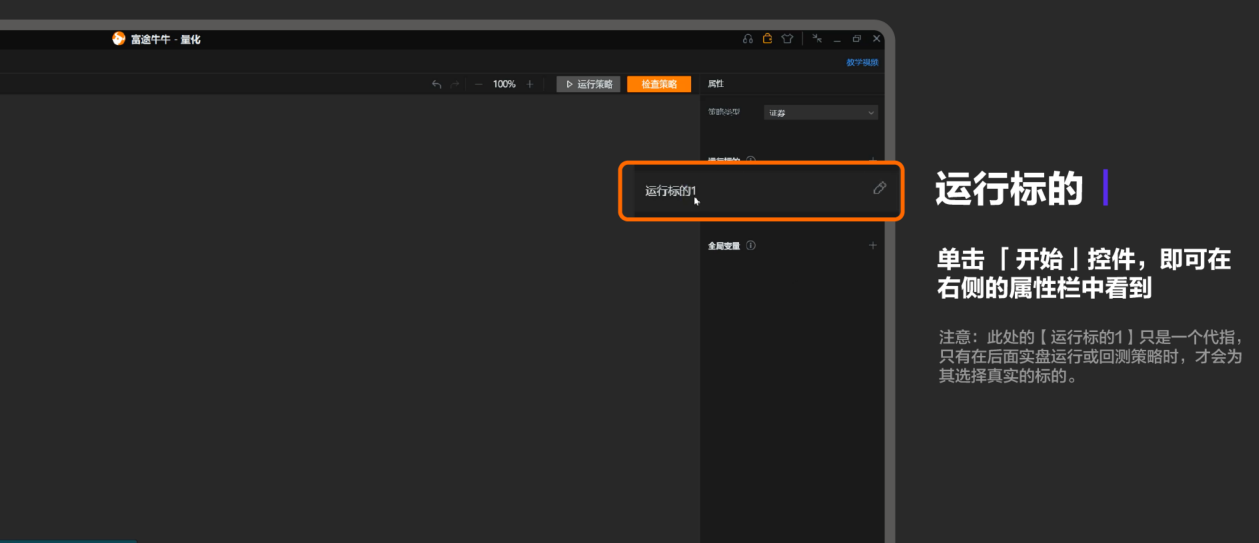Image resolution: width=1259 pixels, height=543 pixels.
Task: Open the strategy type dropdown showing 证券
Action: click(x=821, y=113)
